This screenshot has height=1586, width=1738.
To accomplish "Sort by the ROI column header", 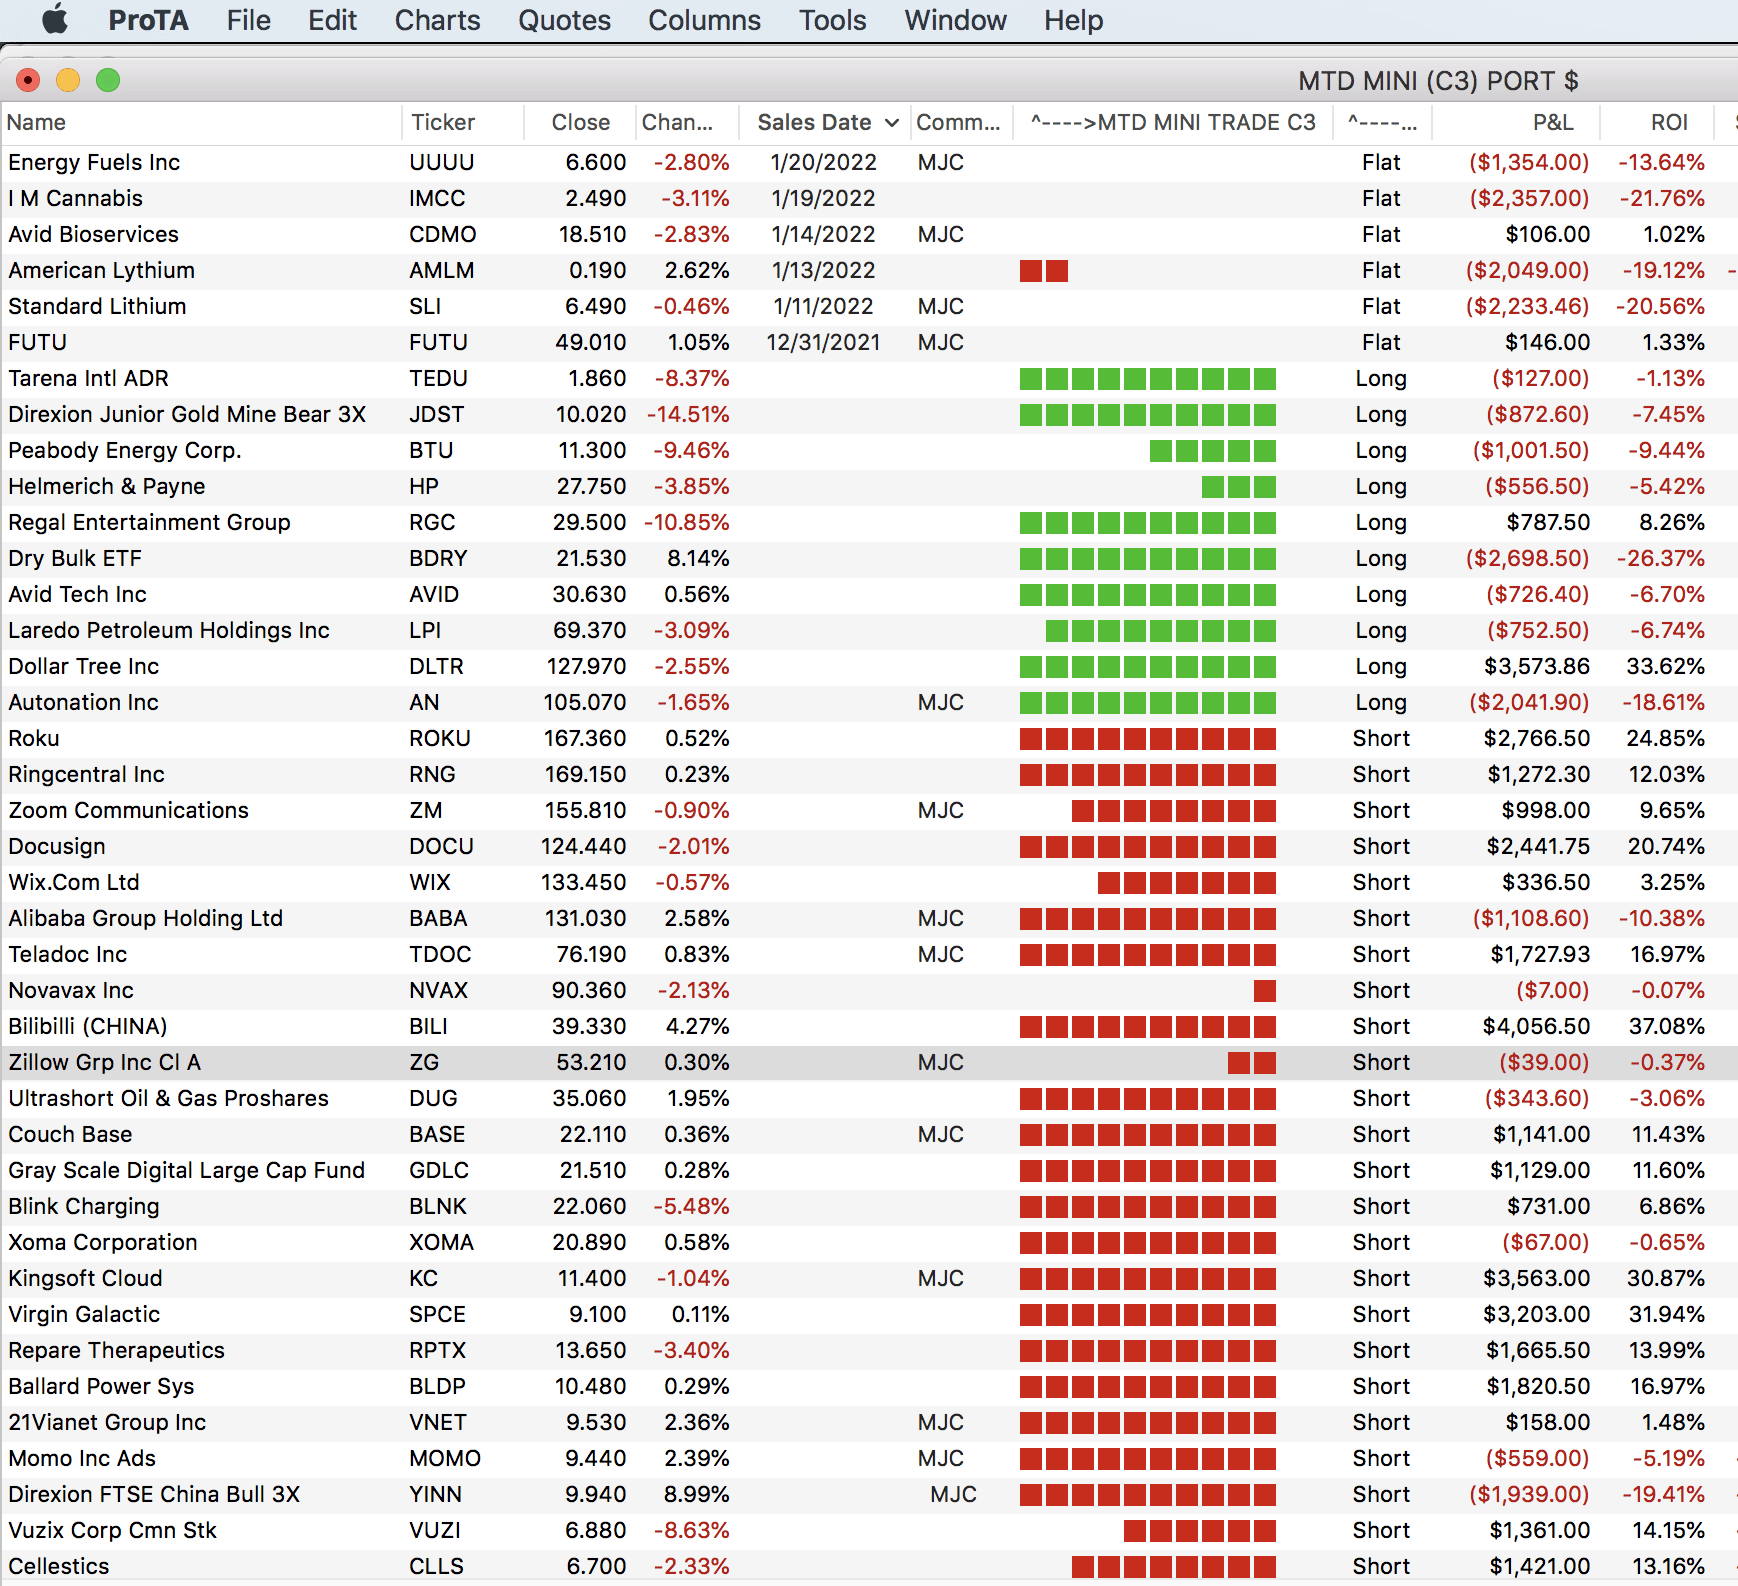I will click(1669, 123).
